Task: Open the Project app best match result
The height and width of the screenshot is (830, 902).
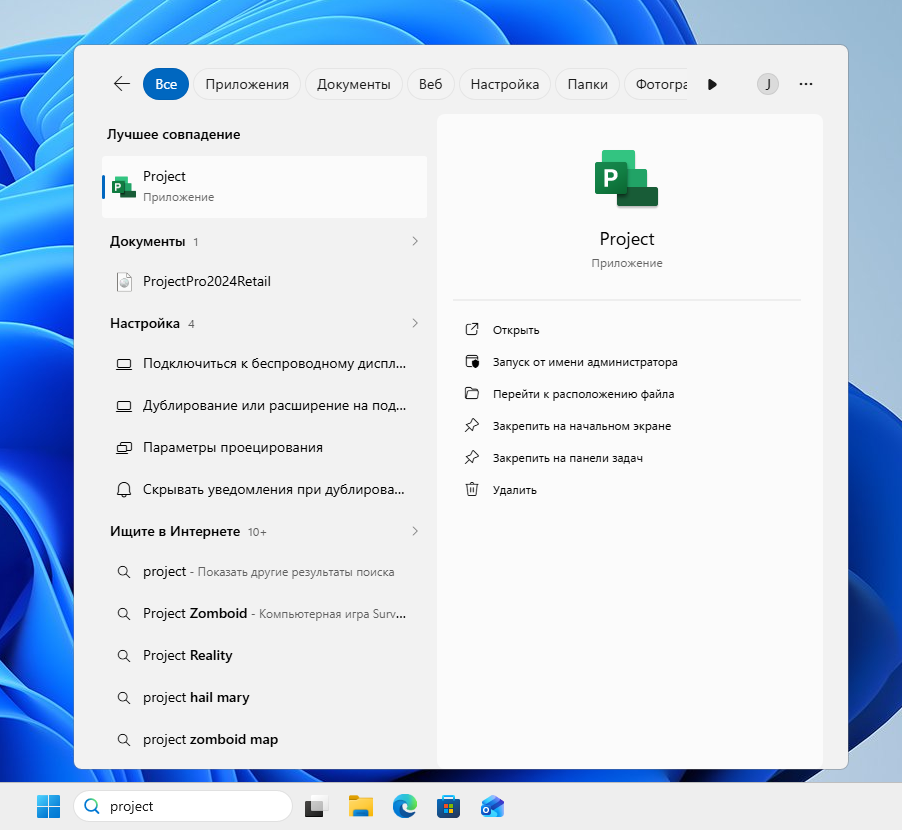Action: click(264, 186)
